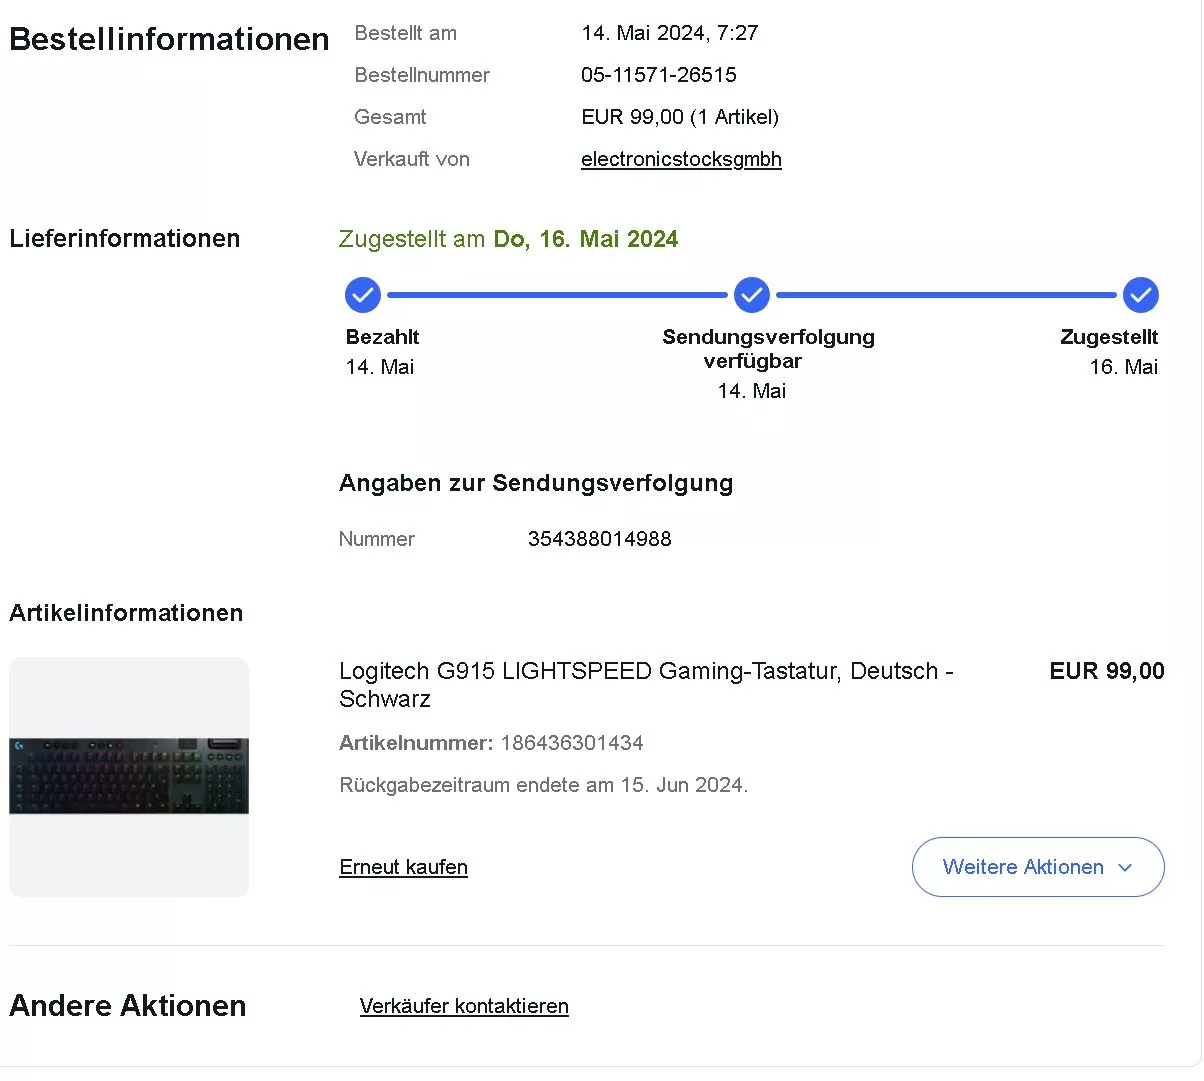Click order date 14. Mai 2024, 7:27
Image resolution: width=1204 pixels, height=1081 pixels.
[670, 33]
